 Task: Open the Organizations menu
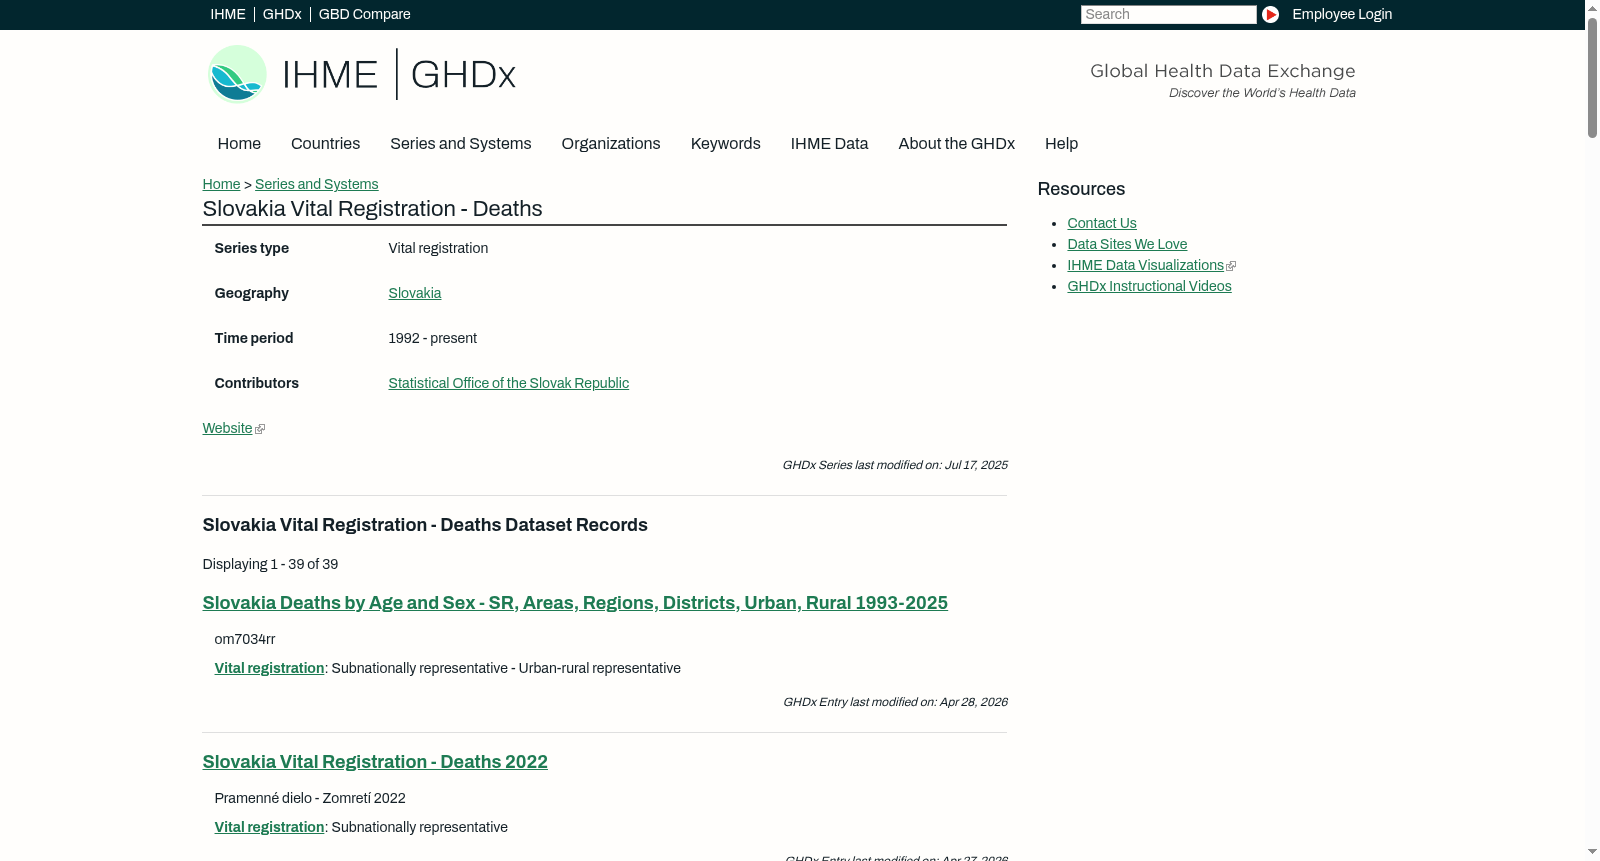[611, 144]
